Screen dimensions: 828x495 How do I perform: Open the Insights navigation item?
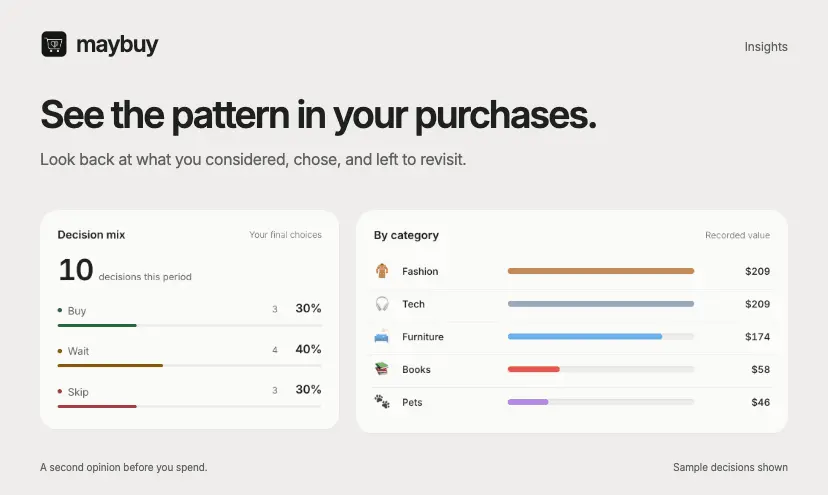(x=766, y=46)
